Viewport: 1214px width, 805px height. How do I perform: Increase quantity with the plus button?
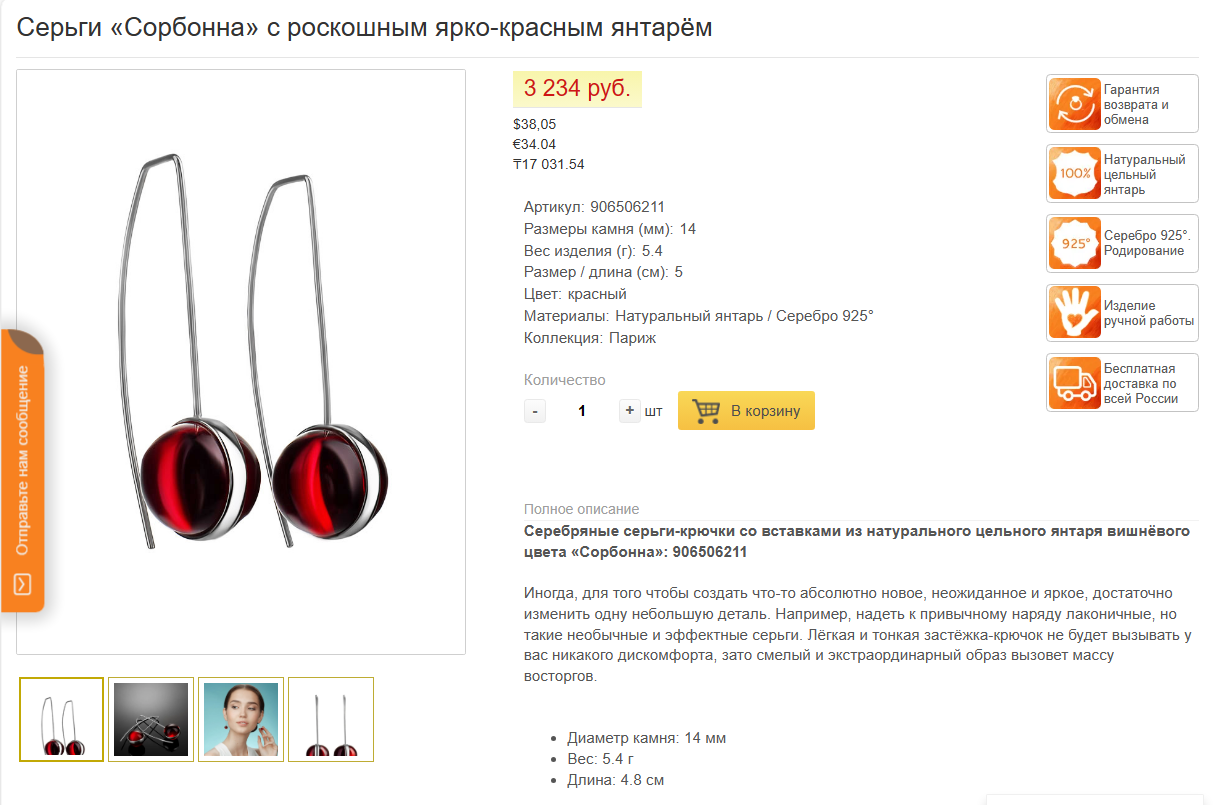point(629,411)
